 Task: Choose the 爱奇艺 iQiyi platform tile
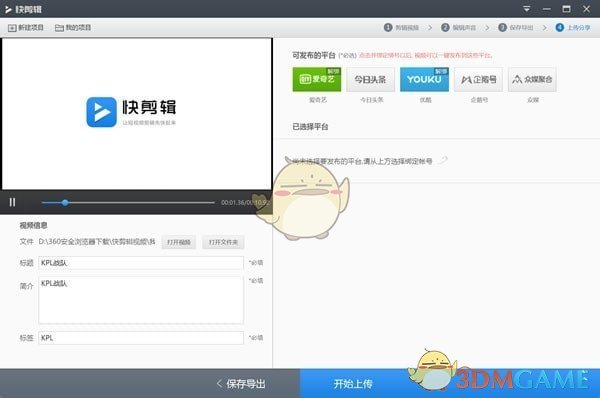317,80
